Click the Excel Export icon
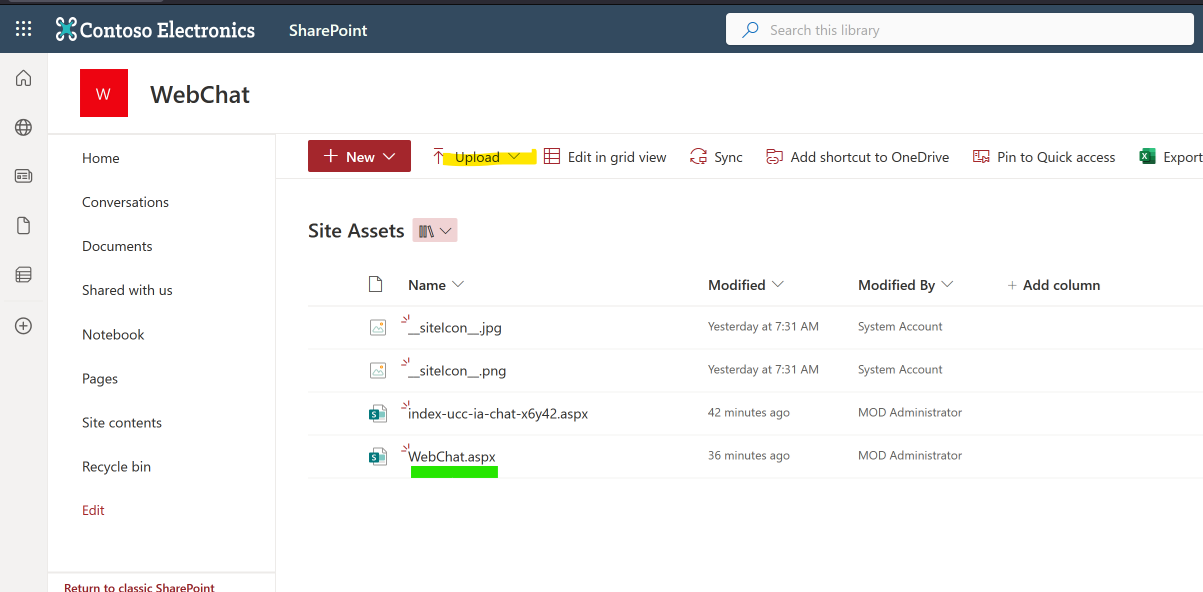This screenshot has height=592, width=1203. click(x=1148, y=157)
